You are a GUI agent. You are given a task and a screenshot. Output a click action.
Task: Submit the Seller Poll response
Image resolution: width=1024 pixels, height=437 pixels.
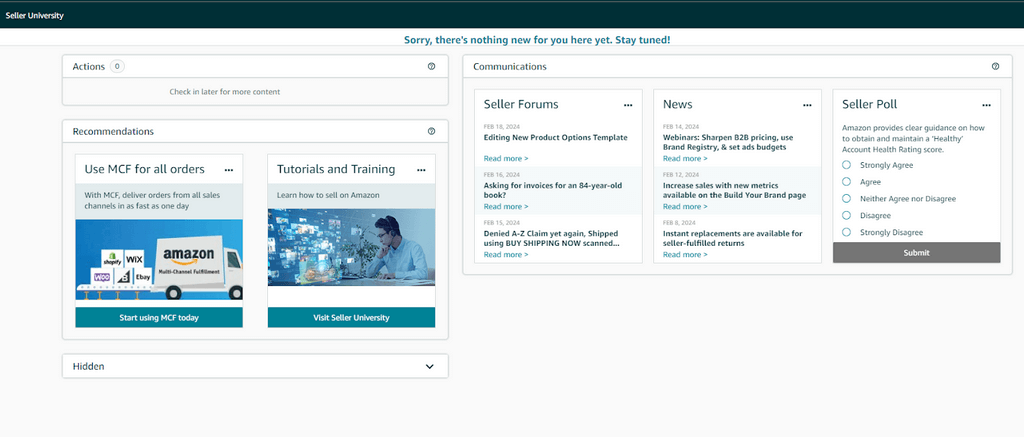click(x=916, y=253)
